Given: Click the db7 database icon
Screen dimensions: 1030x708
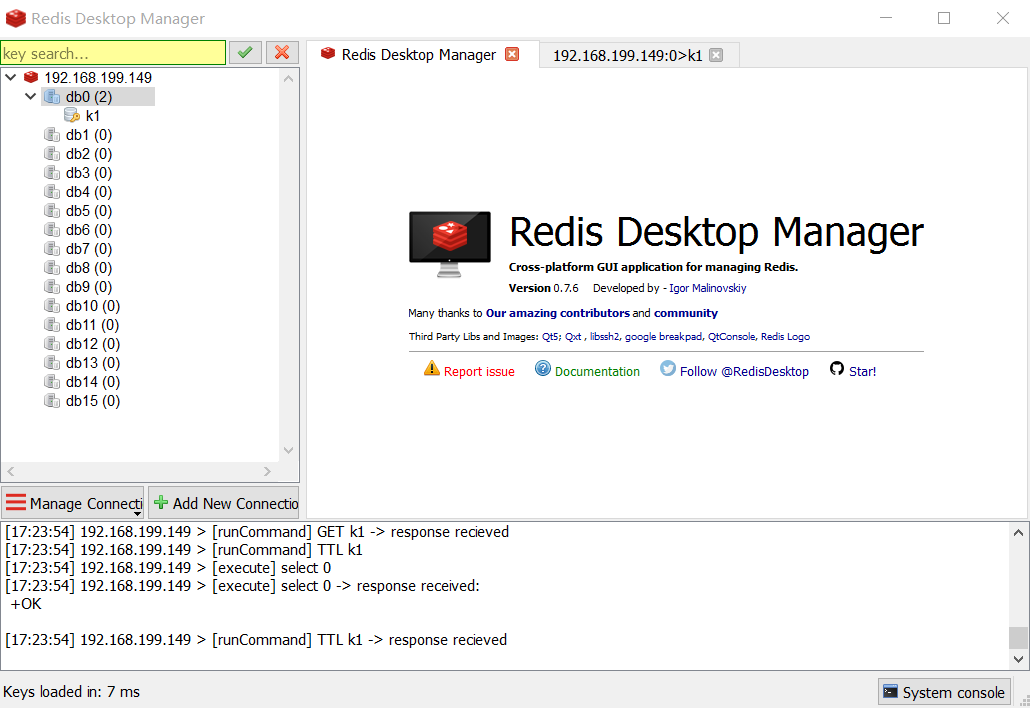Looking at the screenshot, I should coord(52,249).
